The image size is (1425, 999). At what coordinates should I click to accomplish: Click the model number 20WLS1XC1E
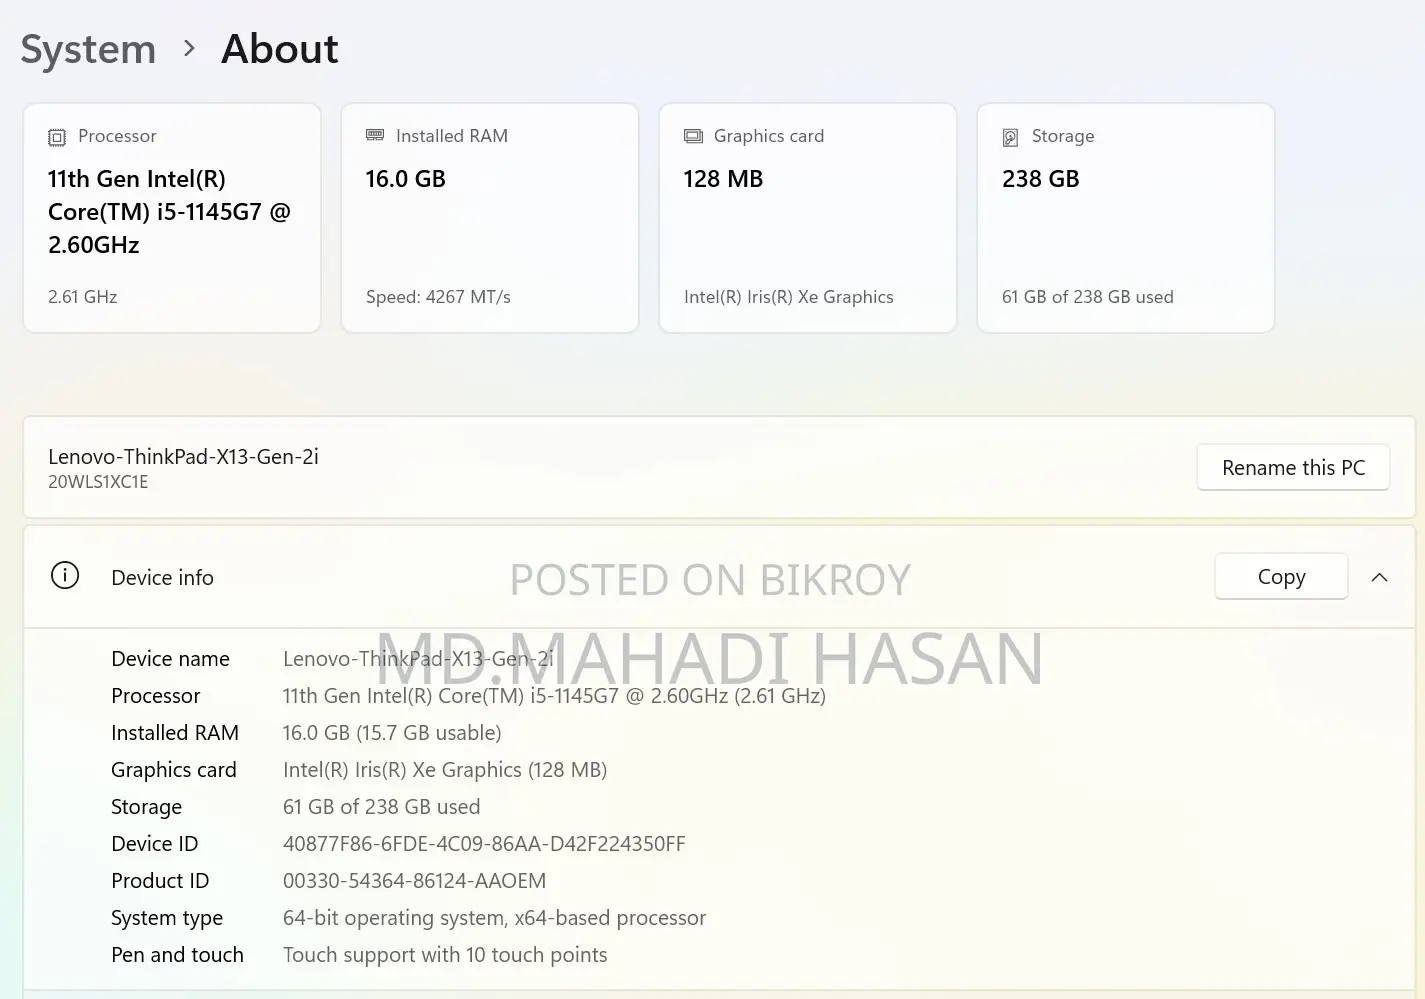click(98, 482)
